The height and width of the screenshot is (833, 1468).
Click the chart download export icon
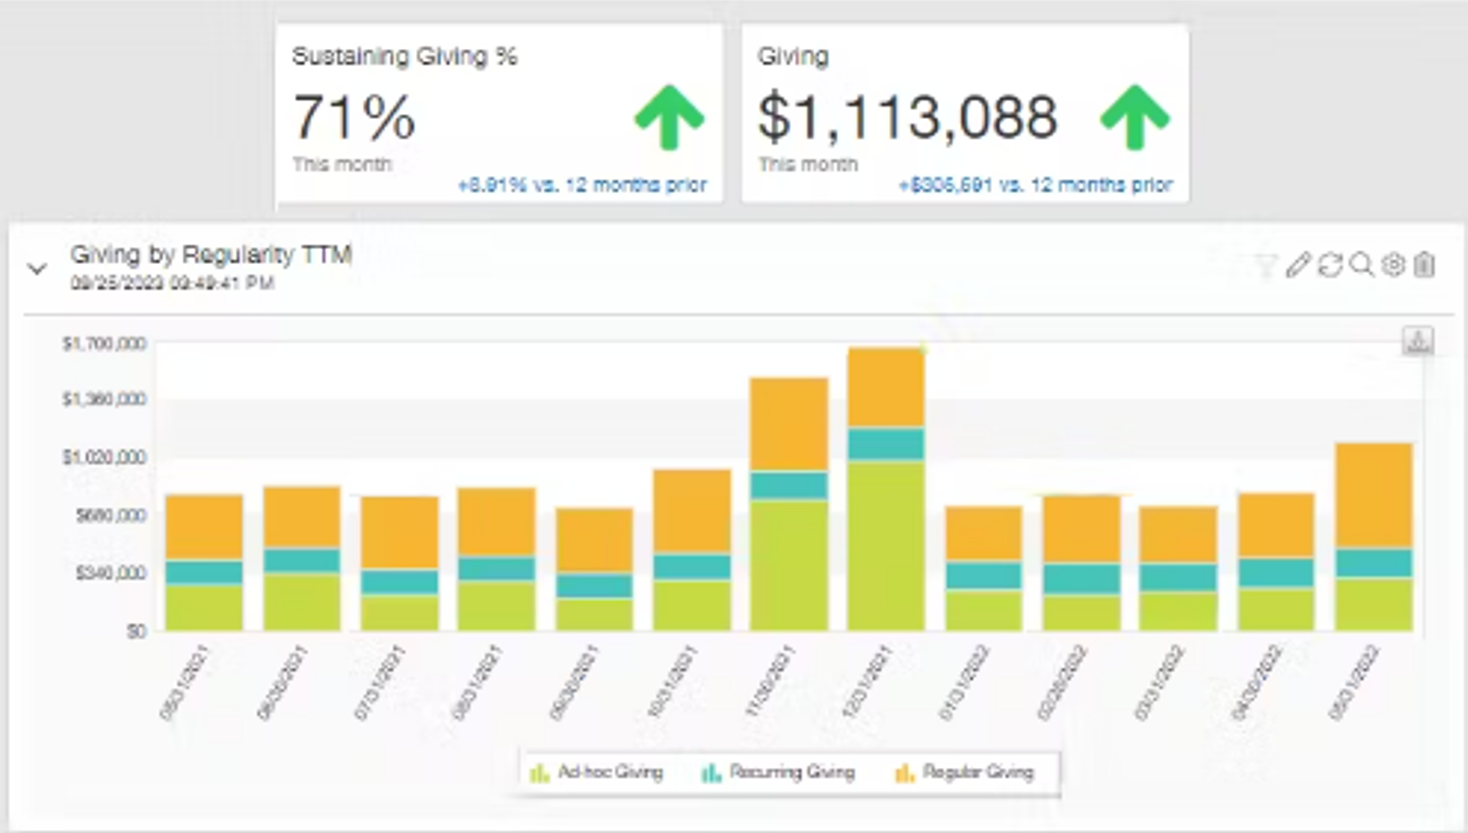click(1417, 341)
